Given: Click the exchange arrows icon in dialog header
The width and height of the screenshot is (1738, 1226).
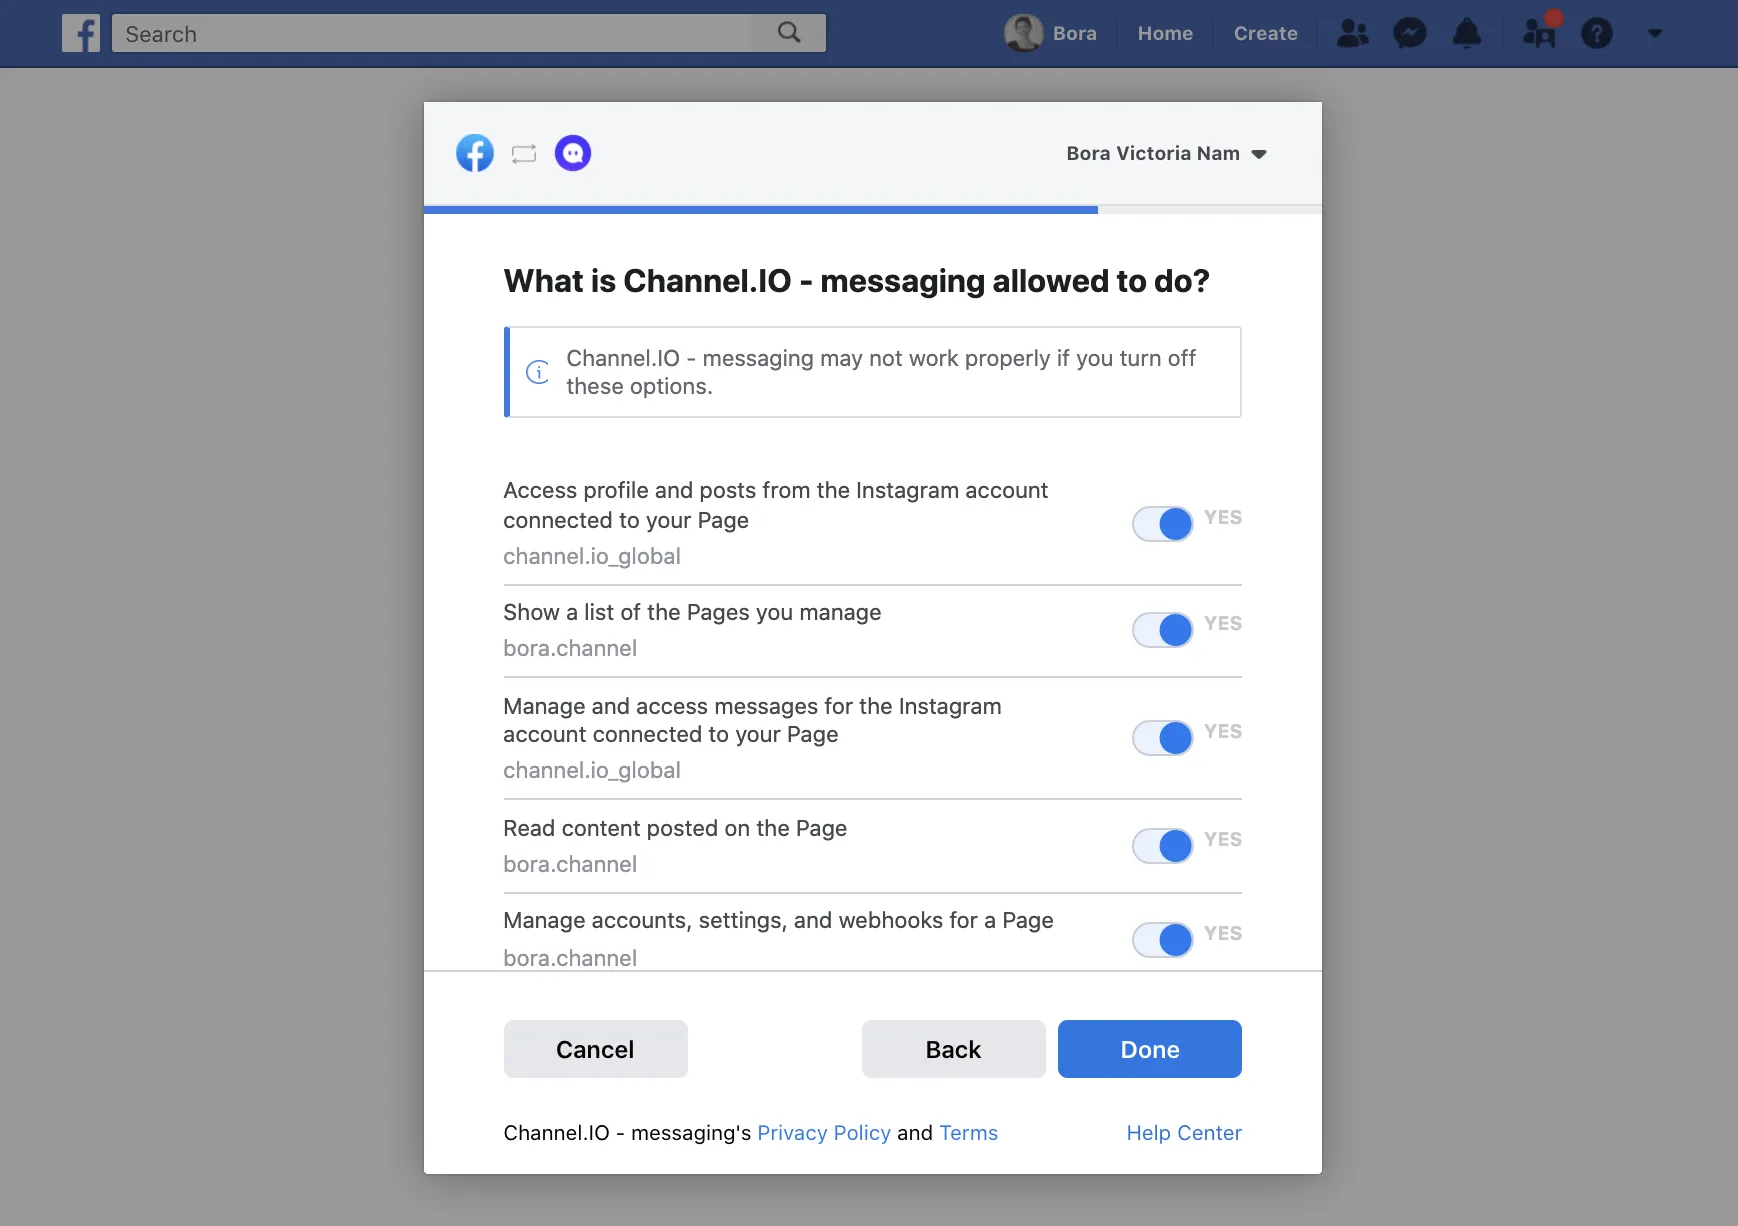Looking at the screenshot, I should click(x=524, y=153).
